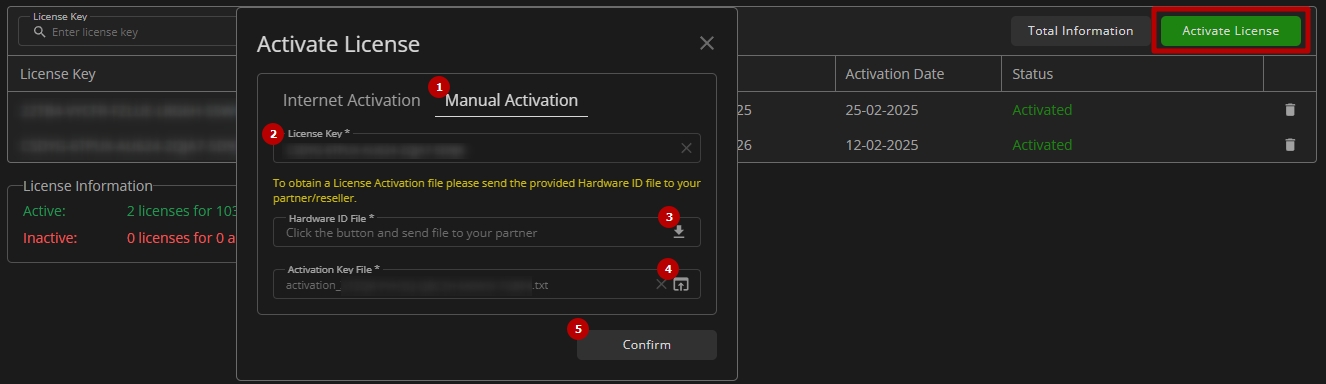
Task: Sort by Activation Date column header
Action: pos(894,74)
